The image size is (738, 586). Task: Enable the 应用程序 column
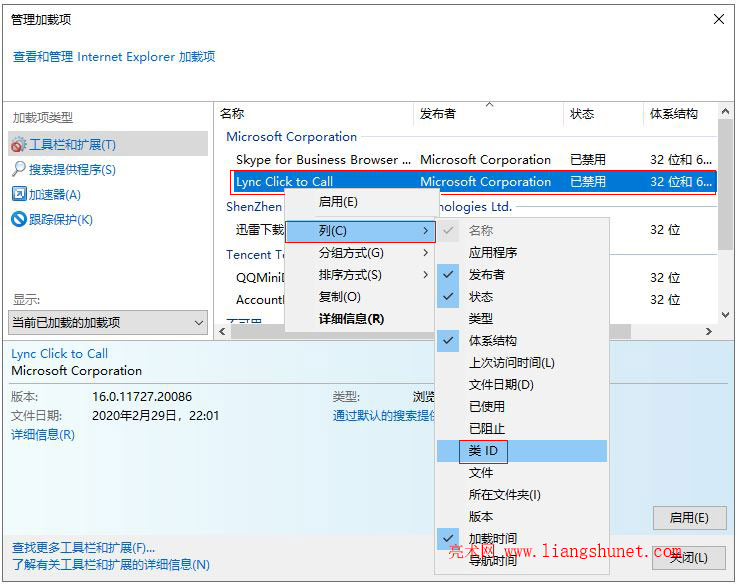click(522, 253)
